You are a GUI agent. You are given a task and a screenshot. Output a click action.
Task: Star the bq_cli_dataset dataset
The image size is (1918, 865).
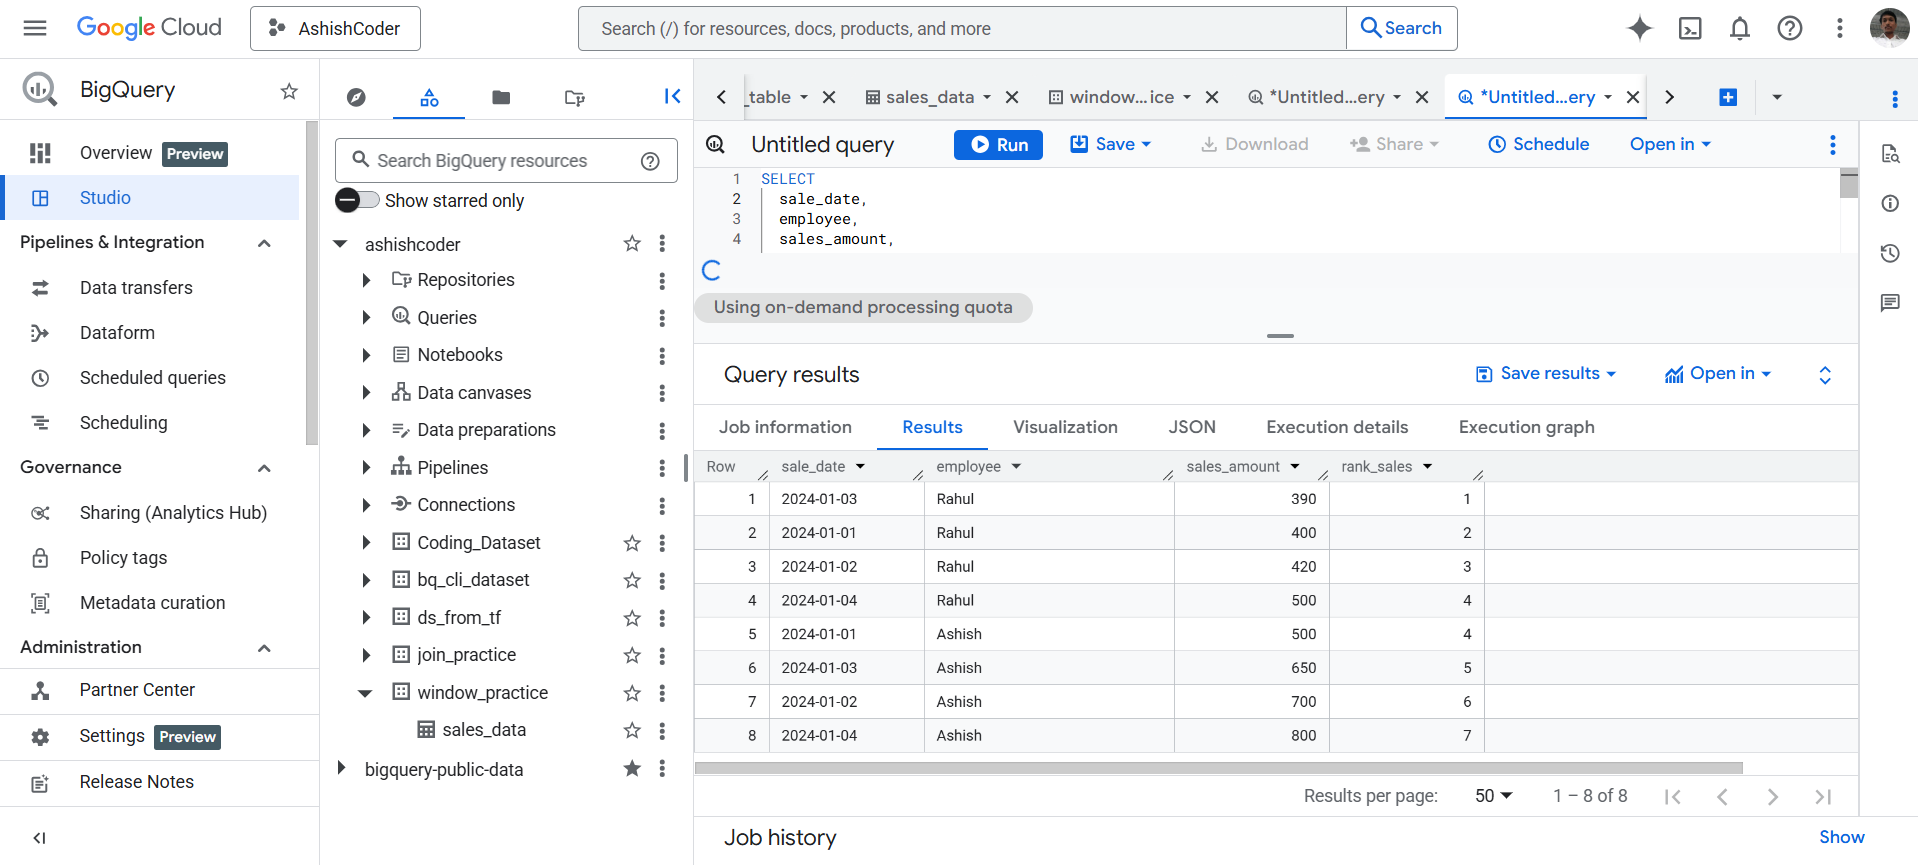(632, 580)
